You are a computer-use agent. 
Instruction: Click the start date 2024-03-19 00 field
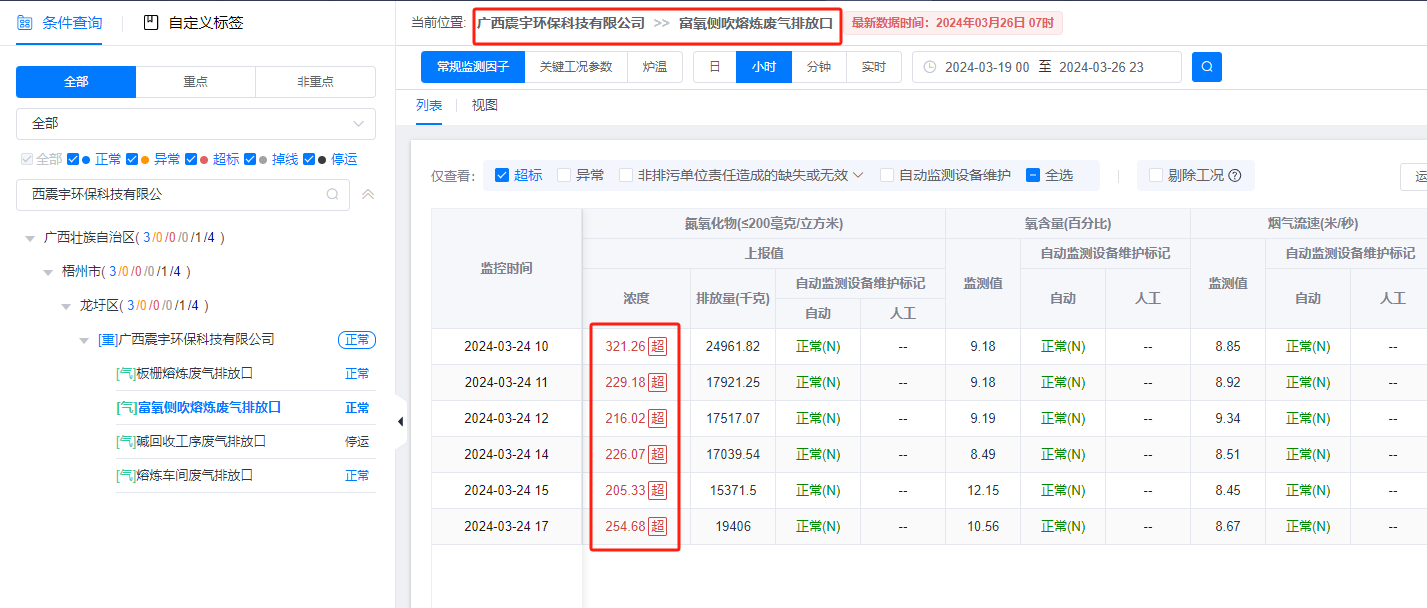[987, 67]
